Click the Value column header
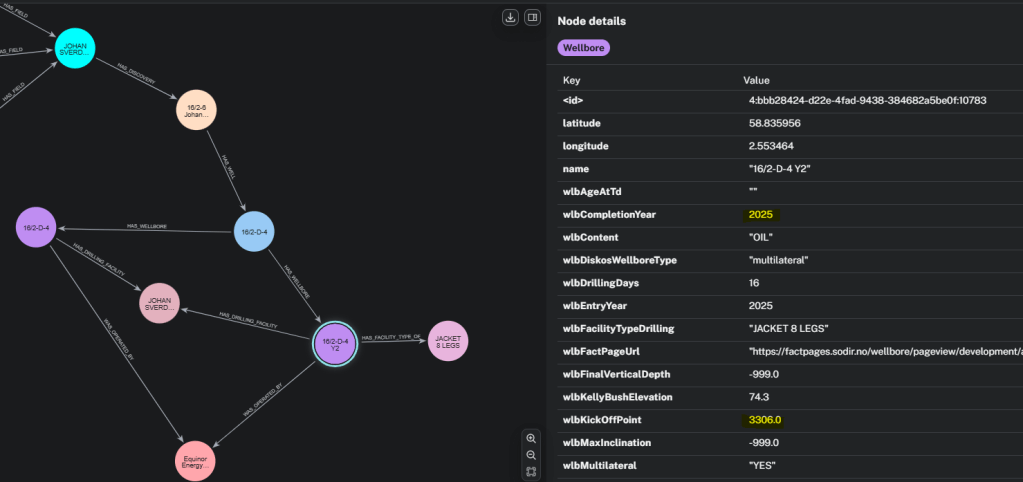1023x482 pixels. click(x=756, y=79)
